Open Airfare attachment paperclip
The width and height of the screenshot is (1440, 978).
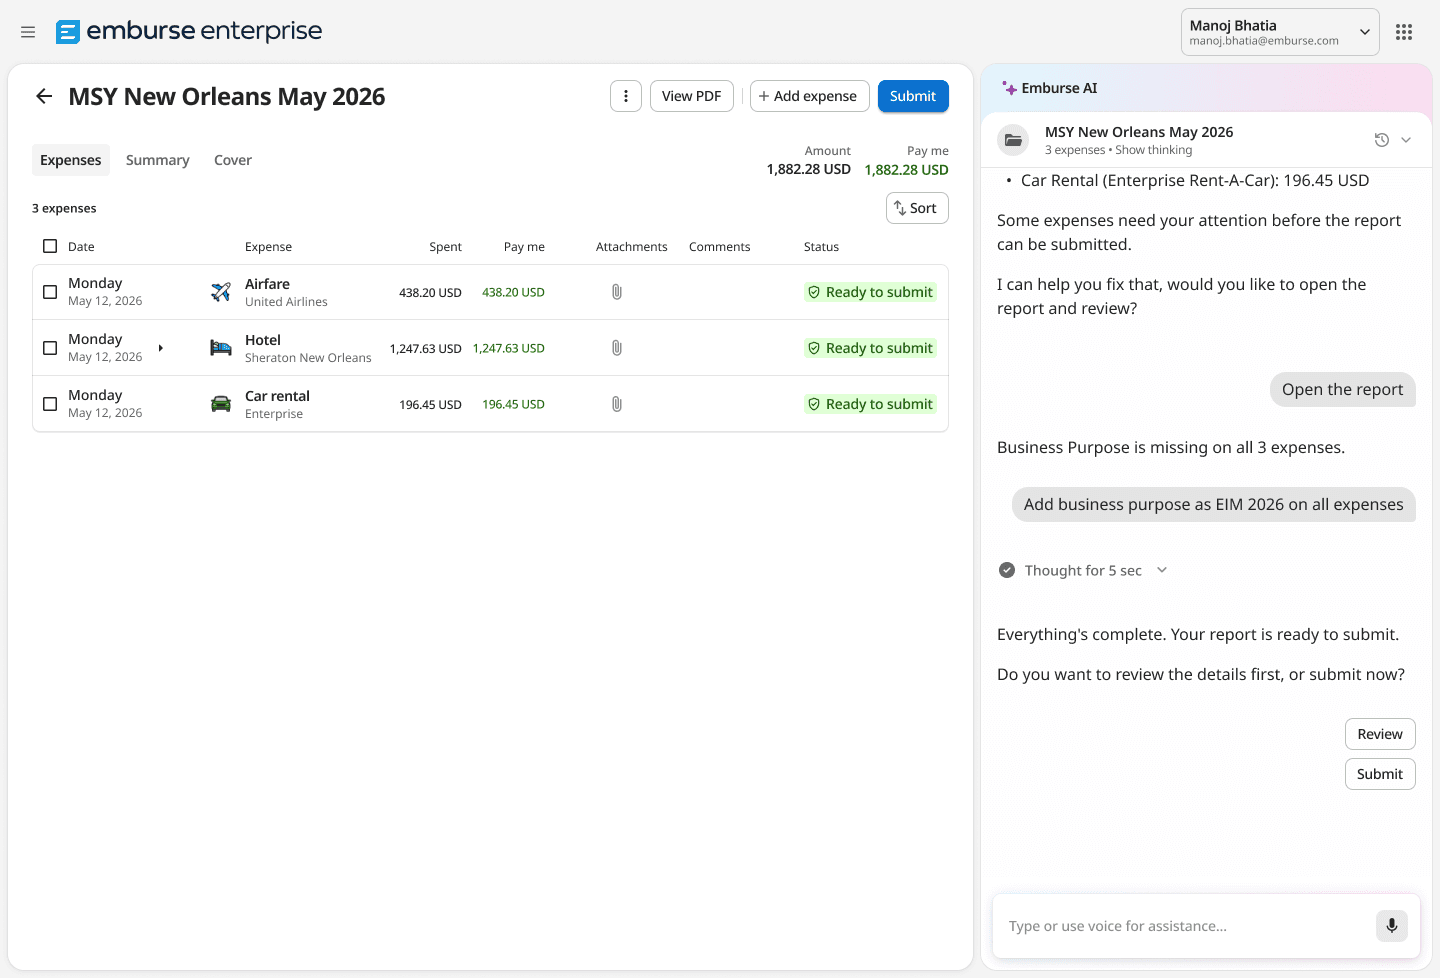(x=617, y=292)
